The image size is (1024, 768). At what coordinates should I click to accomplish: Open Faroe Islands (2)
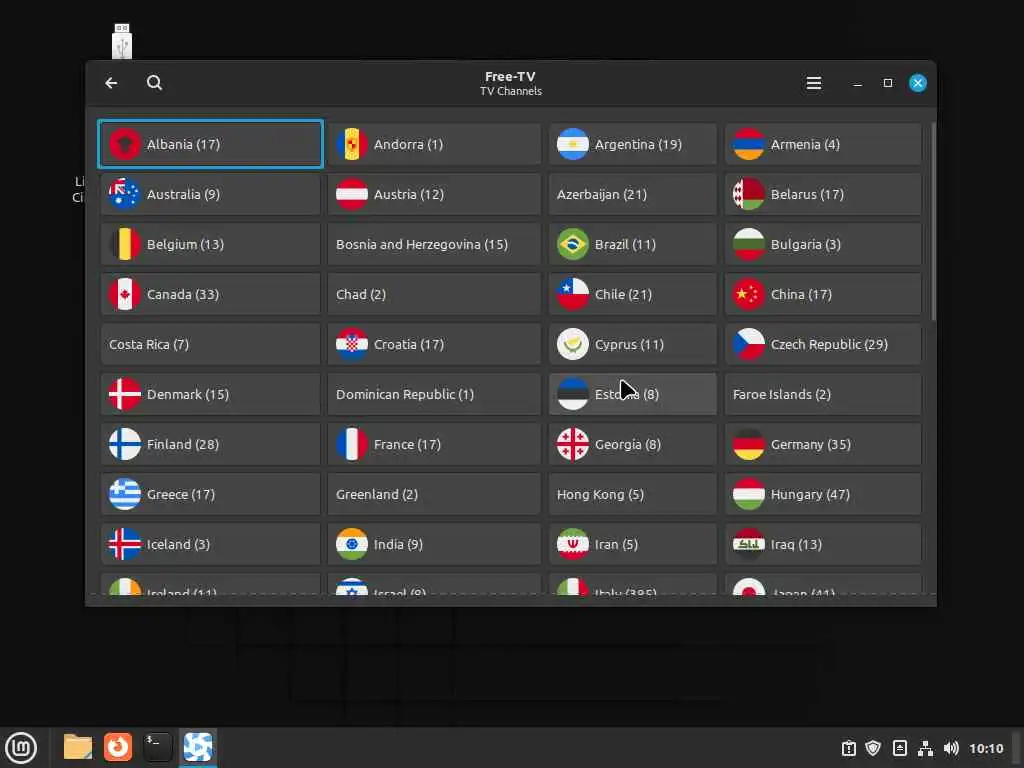[x=823, y=394]
